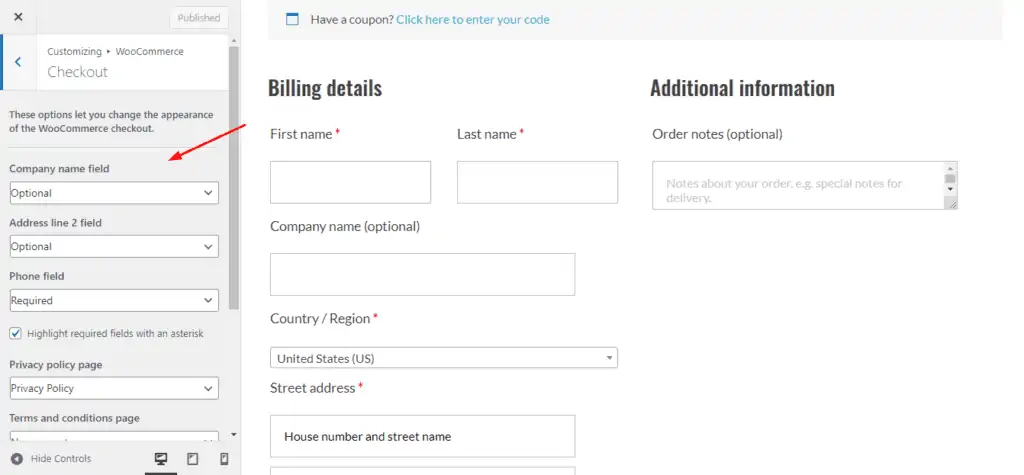This screenshot has width=1024, height=475.
Task: Expand the Phone field dropdown
Action: click(x=113, y=300)
